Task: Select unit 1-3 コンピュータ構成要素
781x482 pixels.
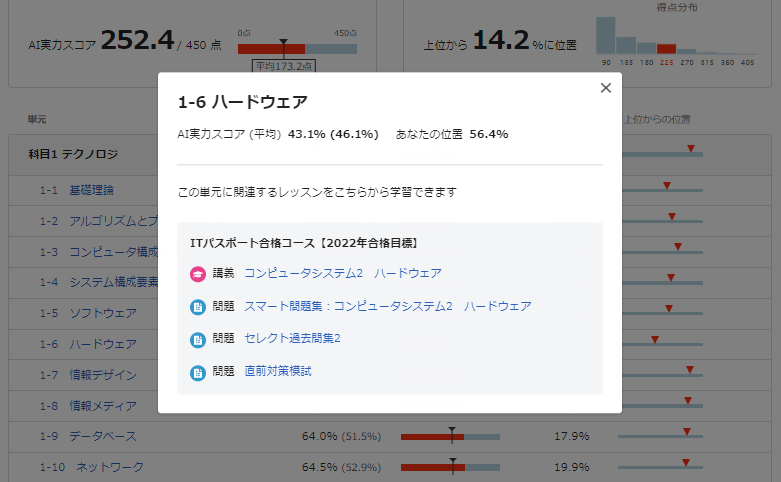Action: (99, 252)
